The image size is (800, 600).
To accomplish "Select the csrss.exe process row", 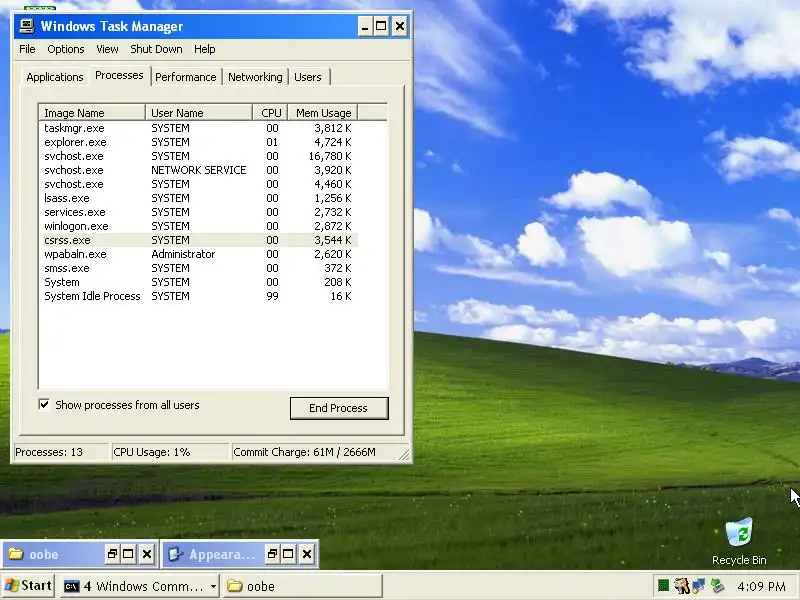I will 198,240.
